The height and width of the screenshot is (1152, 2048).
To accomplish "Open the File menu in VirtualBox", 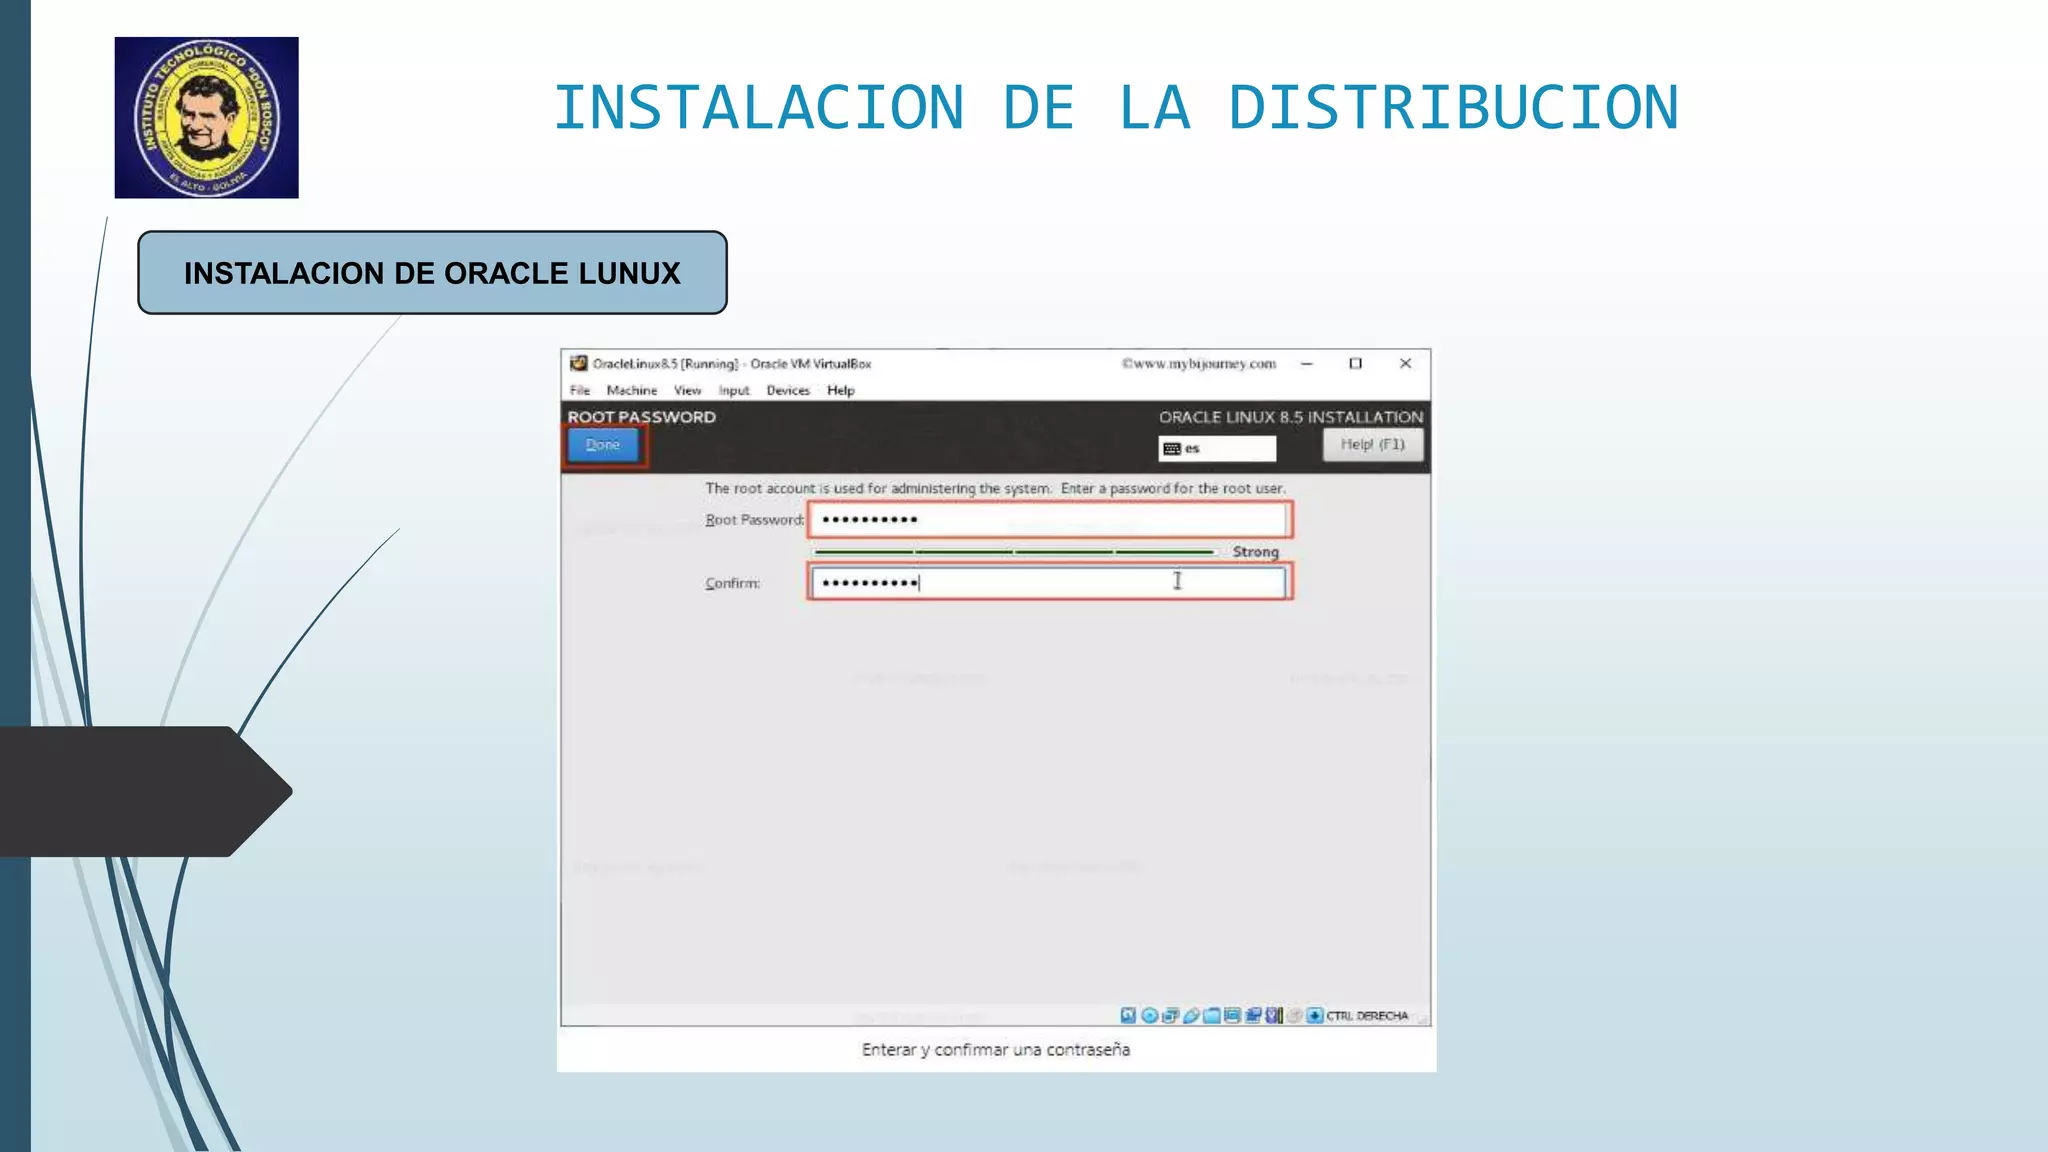I will pyautogui.click(x=580, y=390).
